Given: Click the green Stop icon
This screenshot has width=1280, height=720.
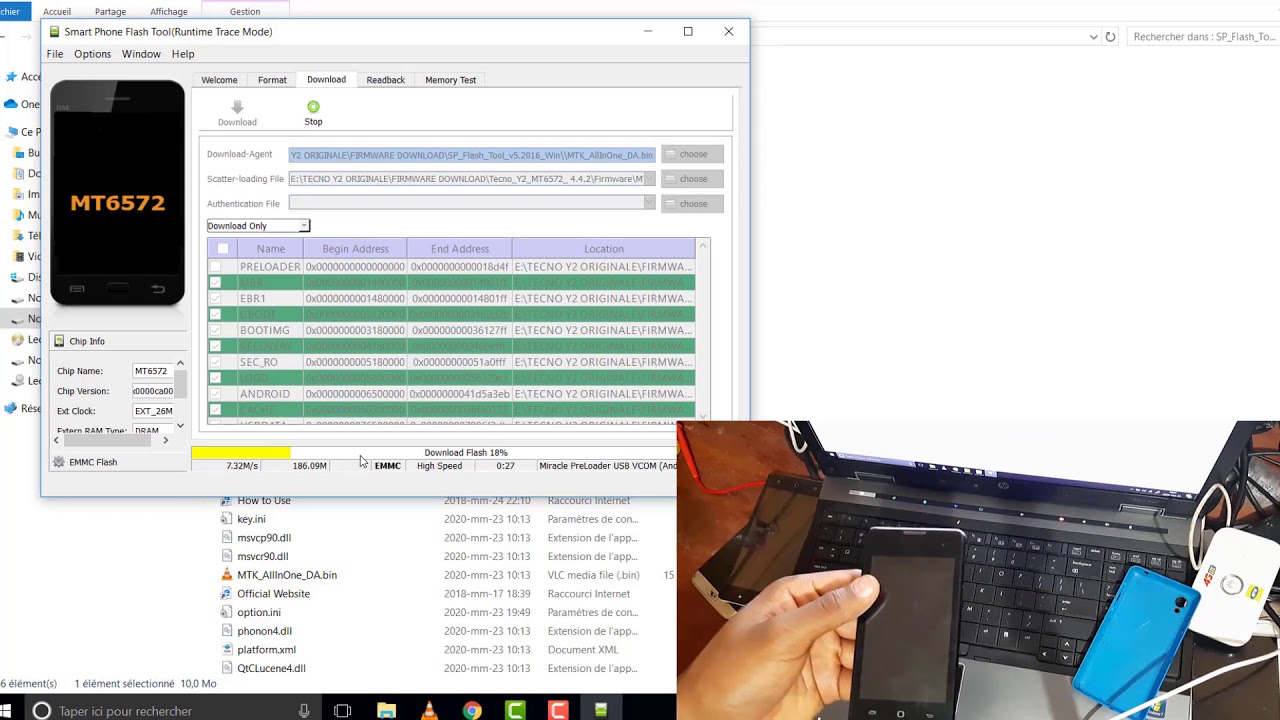Looking at the screenshot, I should click(313, 107).
